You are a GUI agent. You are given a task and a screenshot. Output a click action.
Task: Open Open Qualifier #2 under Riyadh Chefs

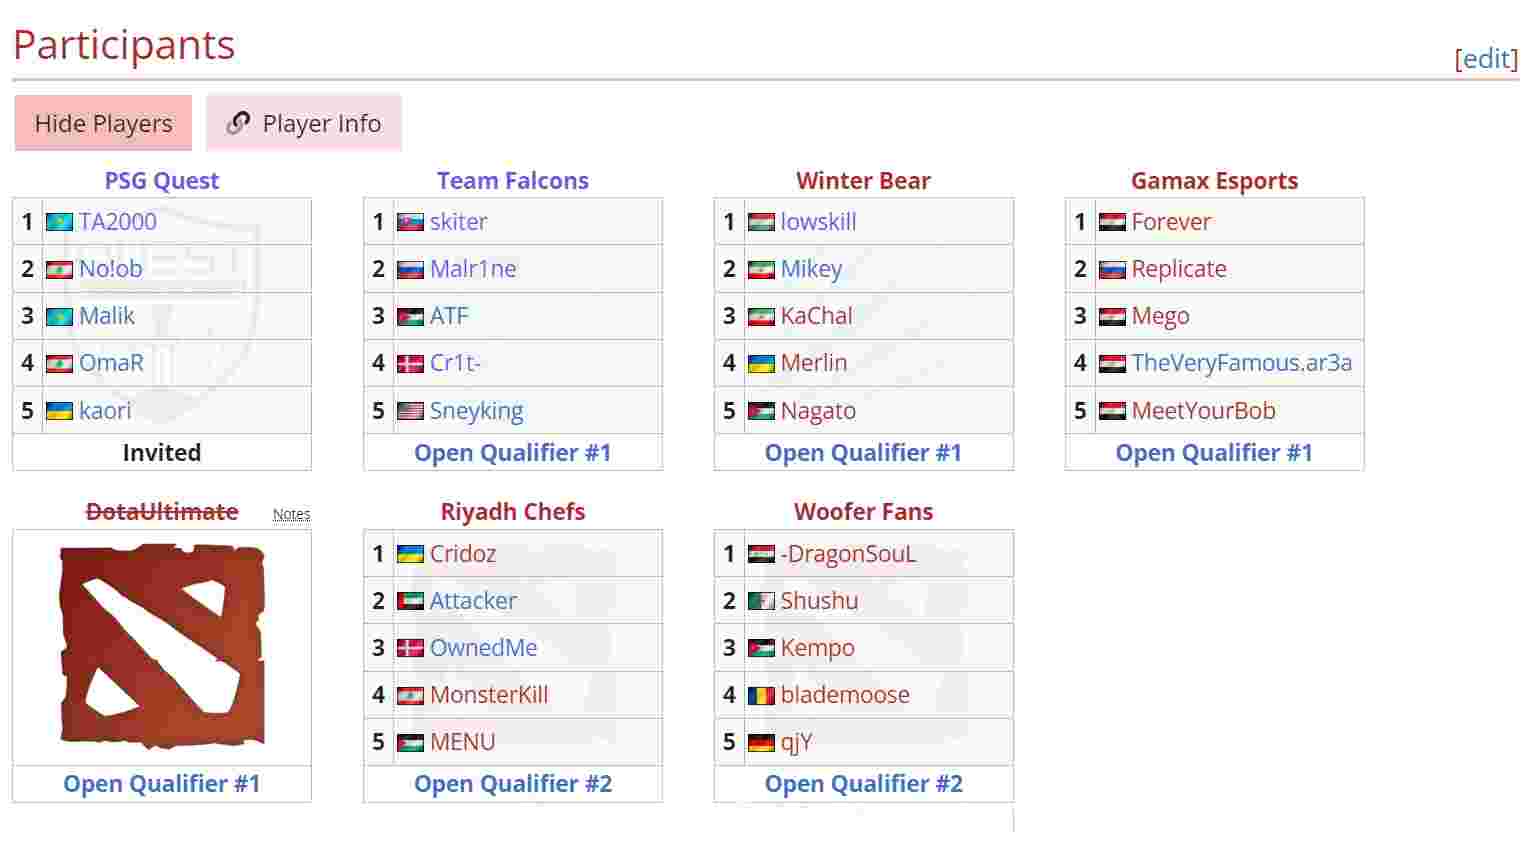[513, 784]
